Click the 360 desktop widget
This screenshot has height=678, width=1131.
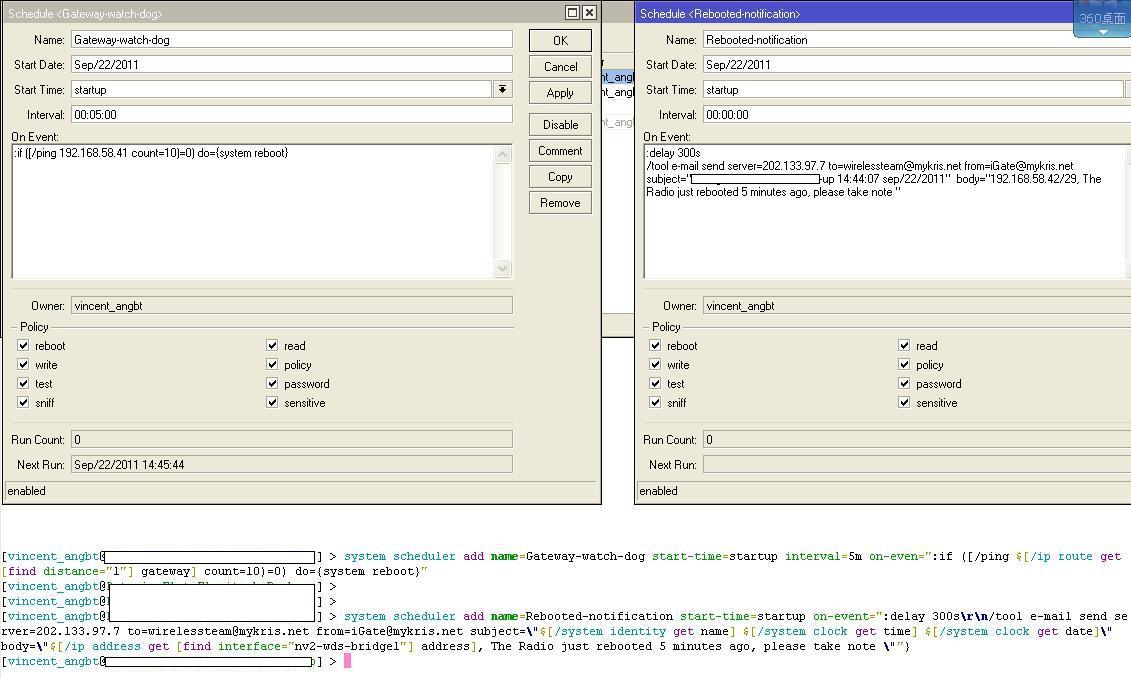pos(1102,18)
